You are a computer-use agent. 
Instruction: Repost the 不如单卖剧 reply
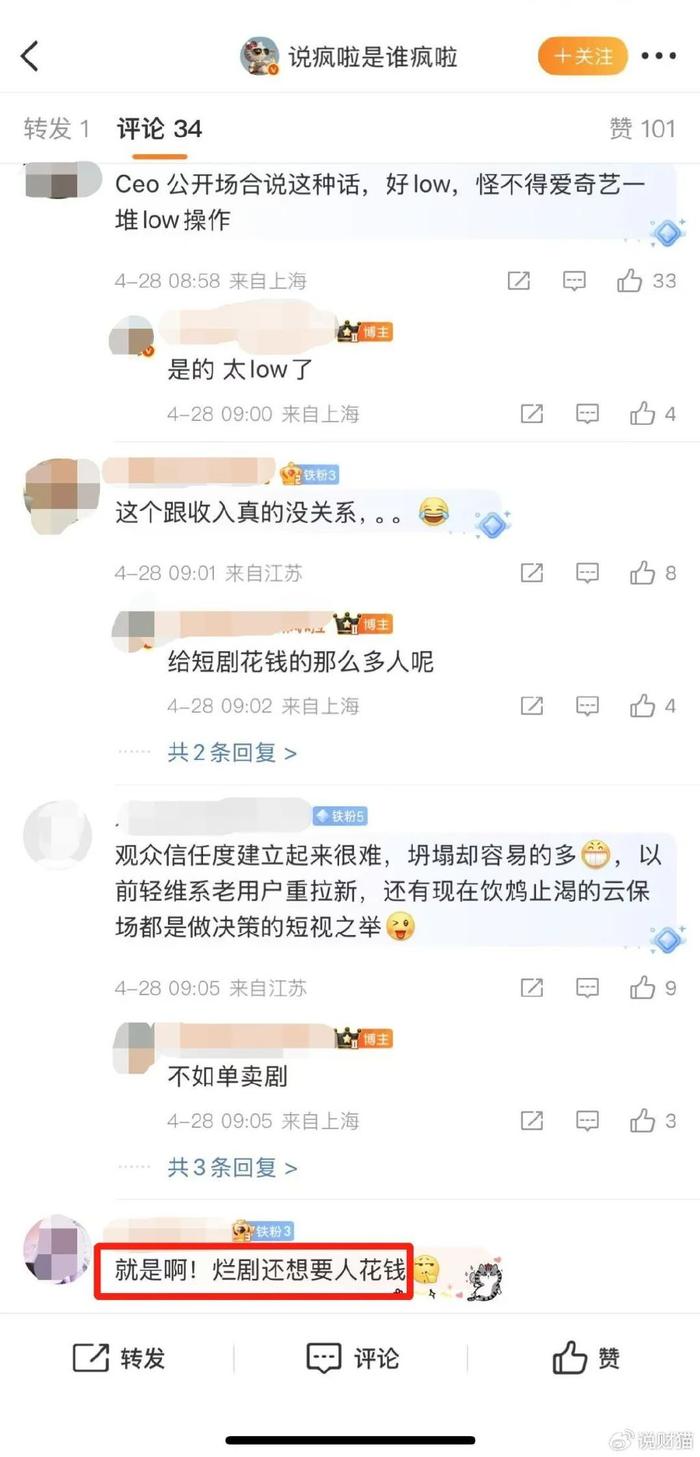pos(532,1121)
